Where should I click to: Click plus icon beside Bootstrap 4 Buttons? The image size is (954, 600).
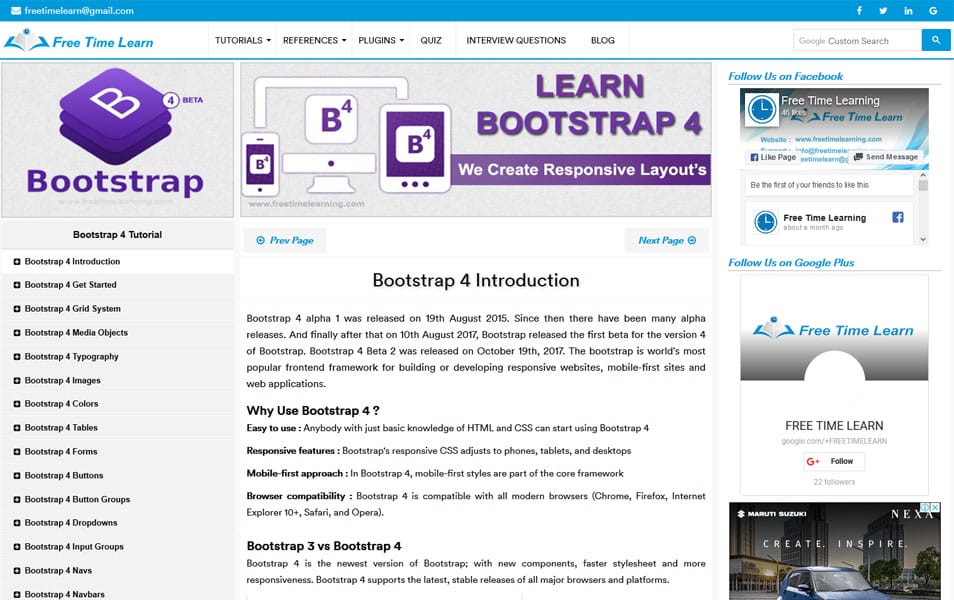(17, 476)
